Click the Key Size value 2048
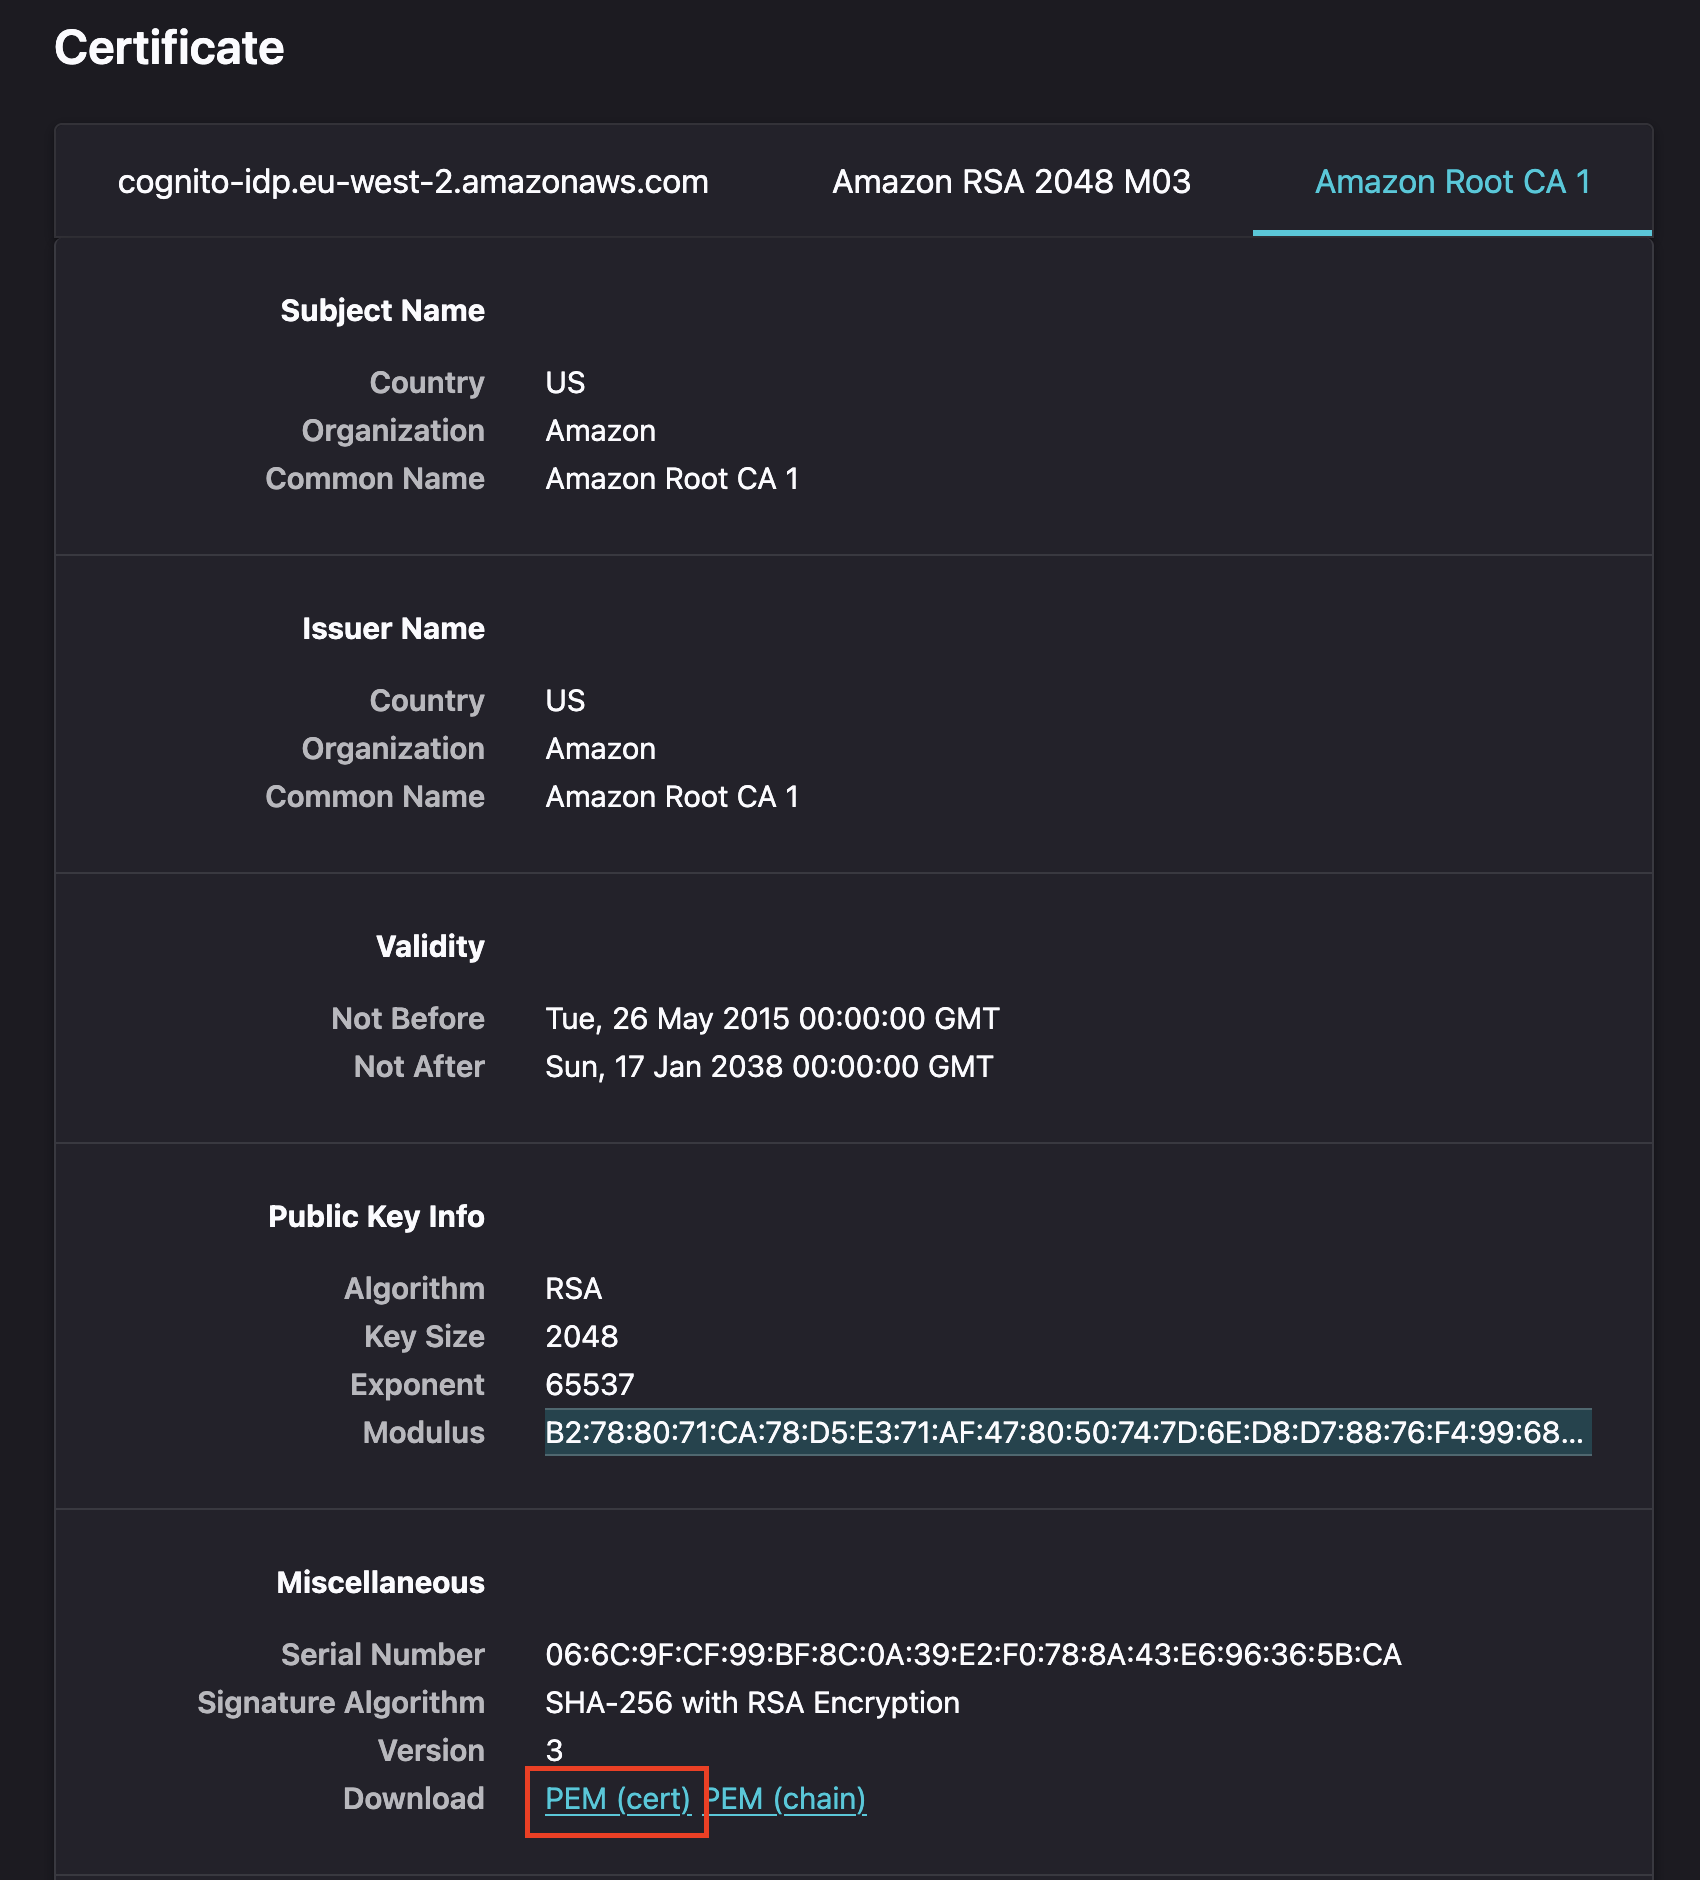The height and width of the screenshot is (1880, 1700). (x=581, y=1337)
